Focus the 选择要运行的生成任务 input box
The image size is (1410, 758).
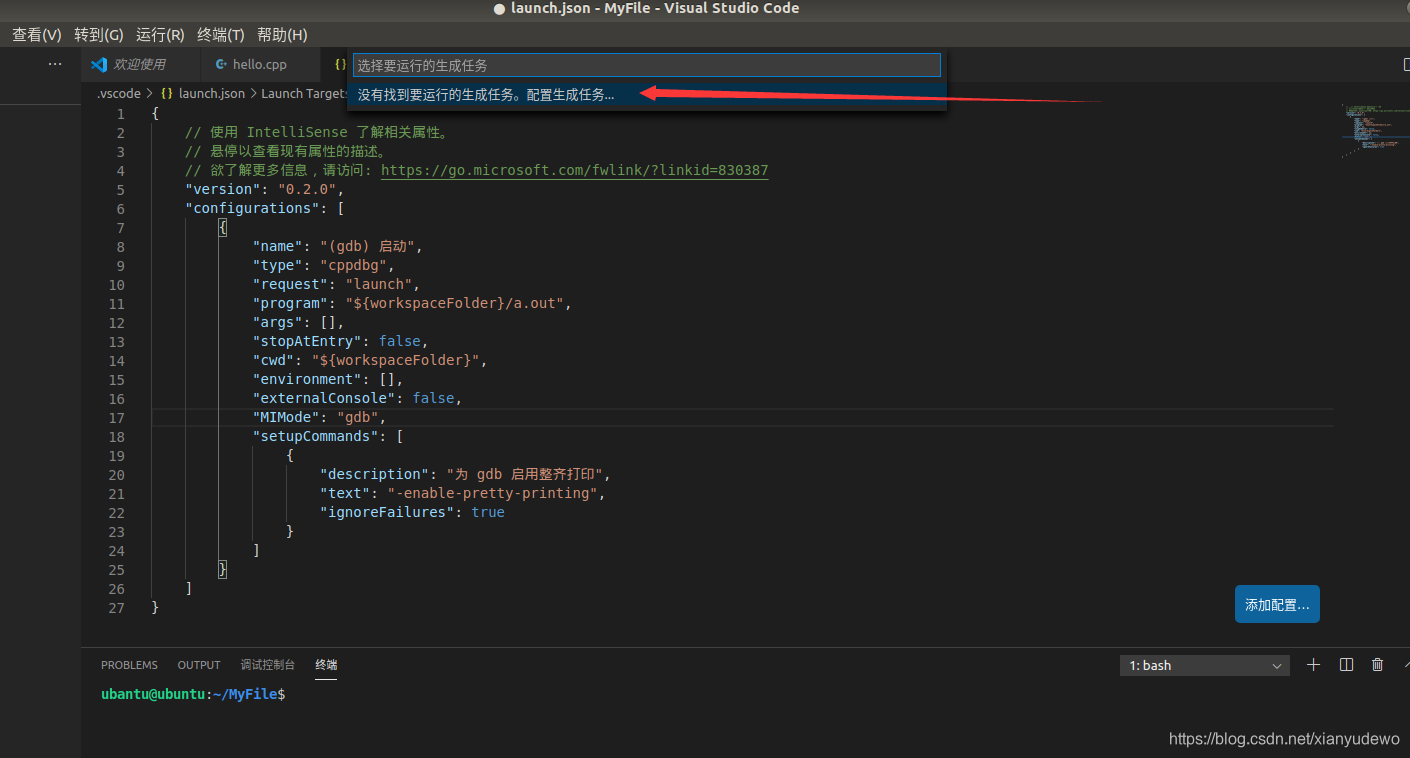coord(646,65)
